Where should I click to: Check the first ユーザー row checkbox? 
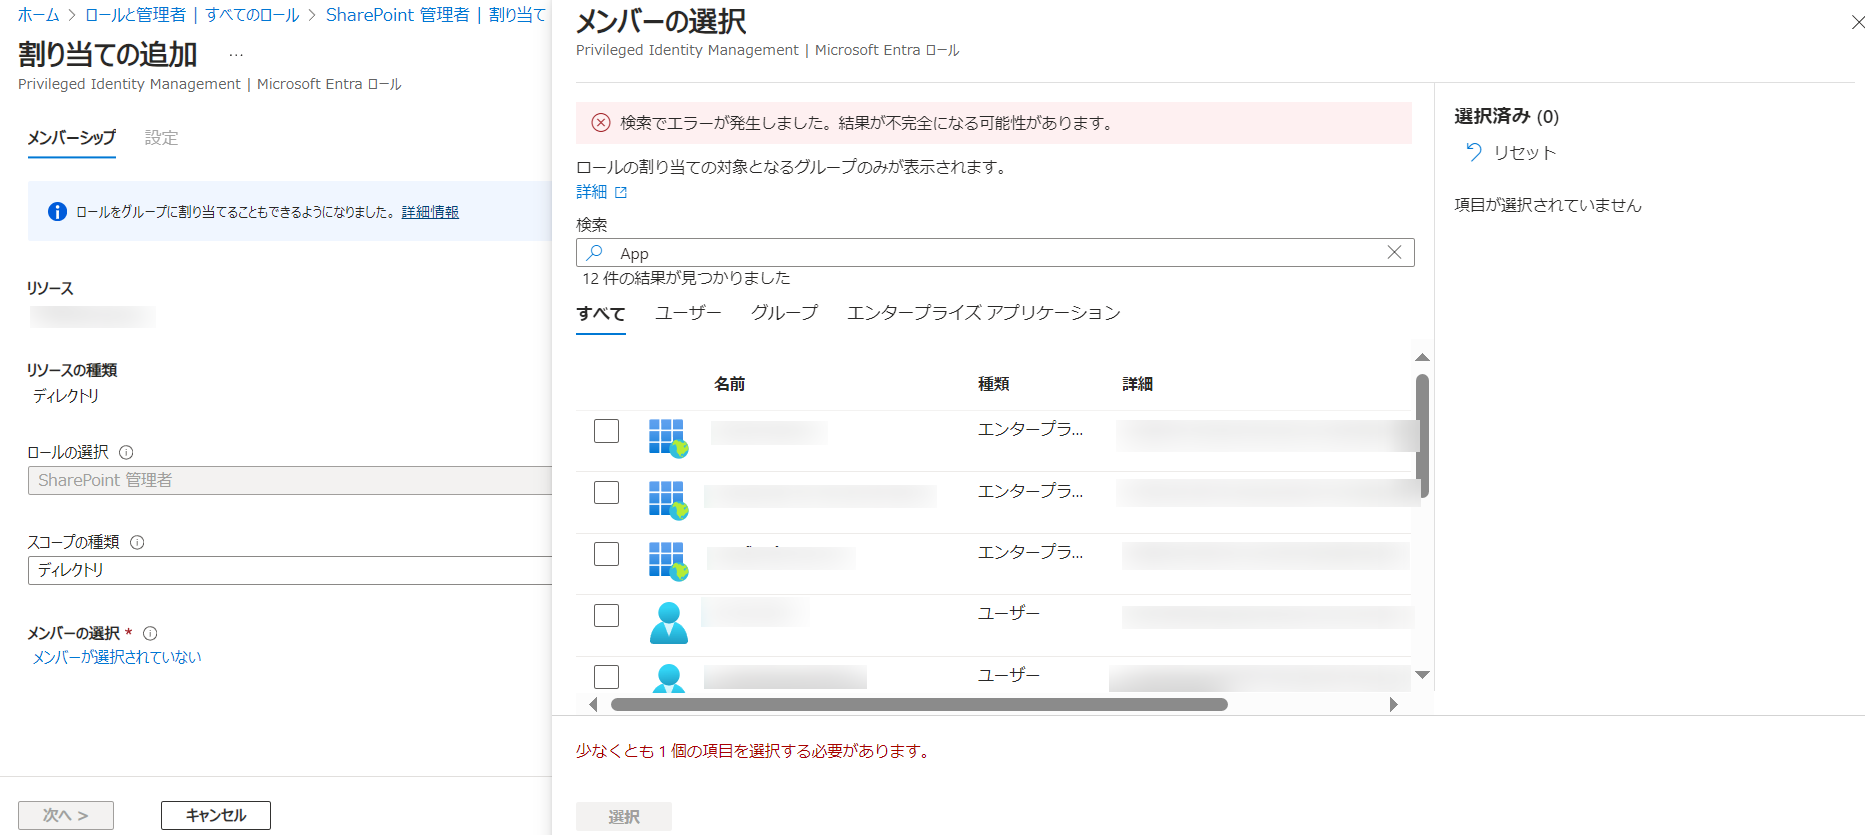606,615
